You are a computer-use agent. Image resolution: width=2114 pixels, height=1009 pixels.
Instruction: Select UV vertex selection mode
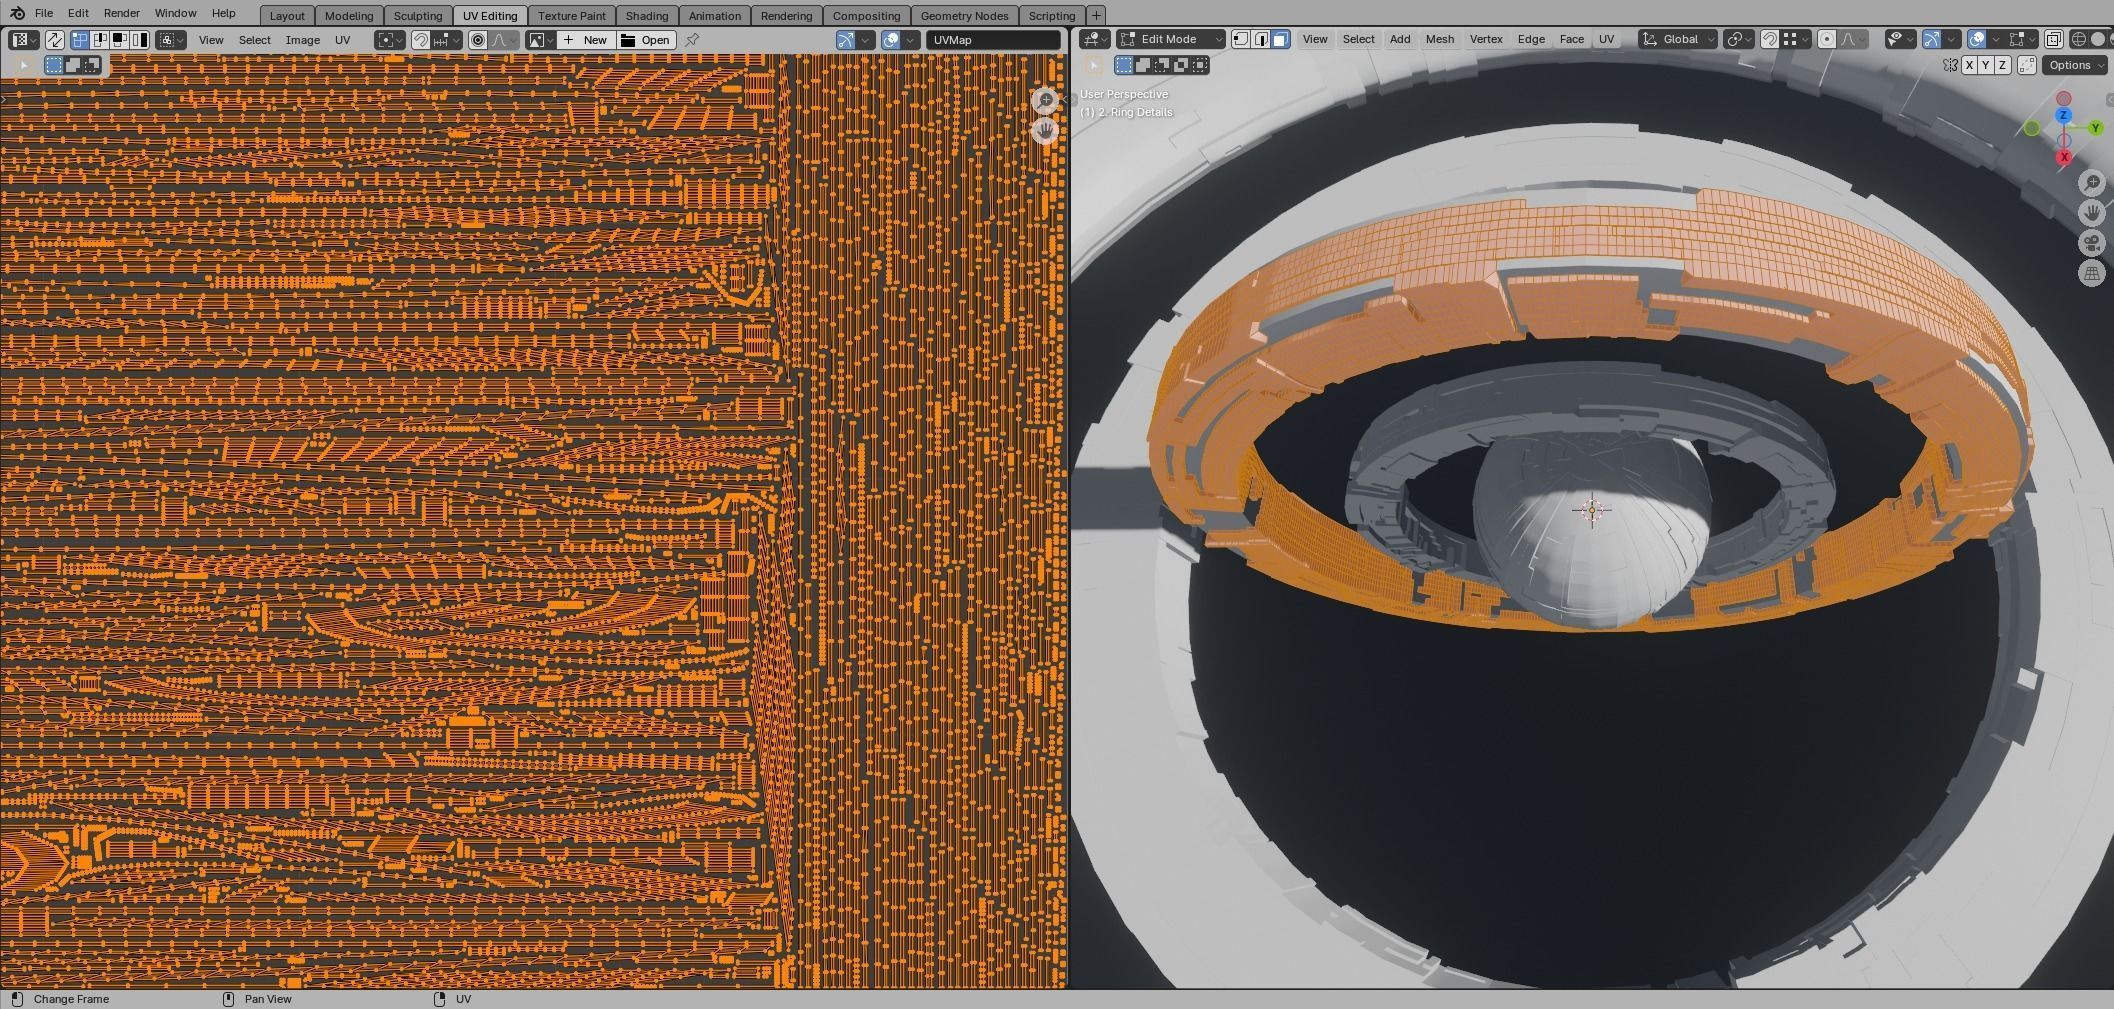79,40
